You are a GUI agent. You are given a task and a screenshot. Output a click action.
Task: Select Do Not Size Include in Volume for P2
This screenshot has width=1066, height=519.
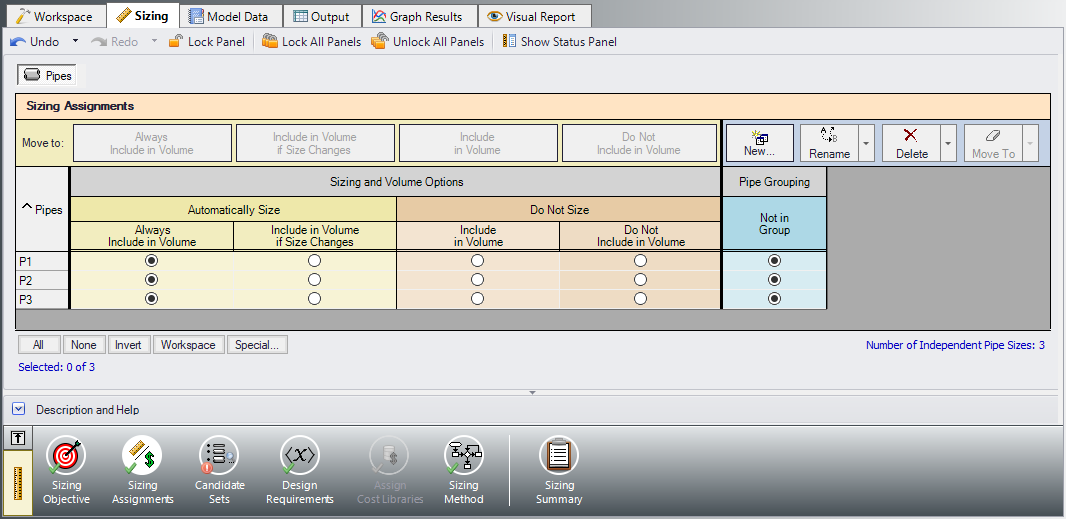point(478,280)
